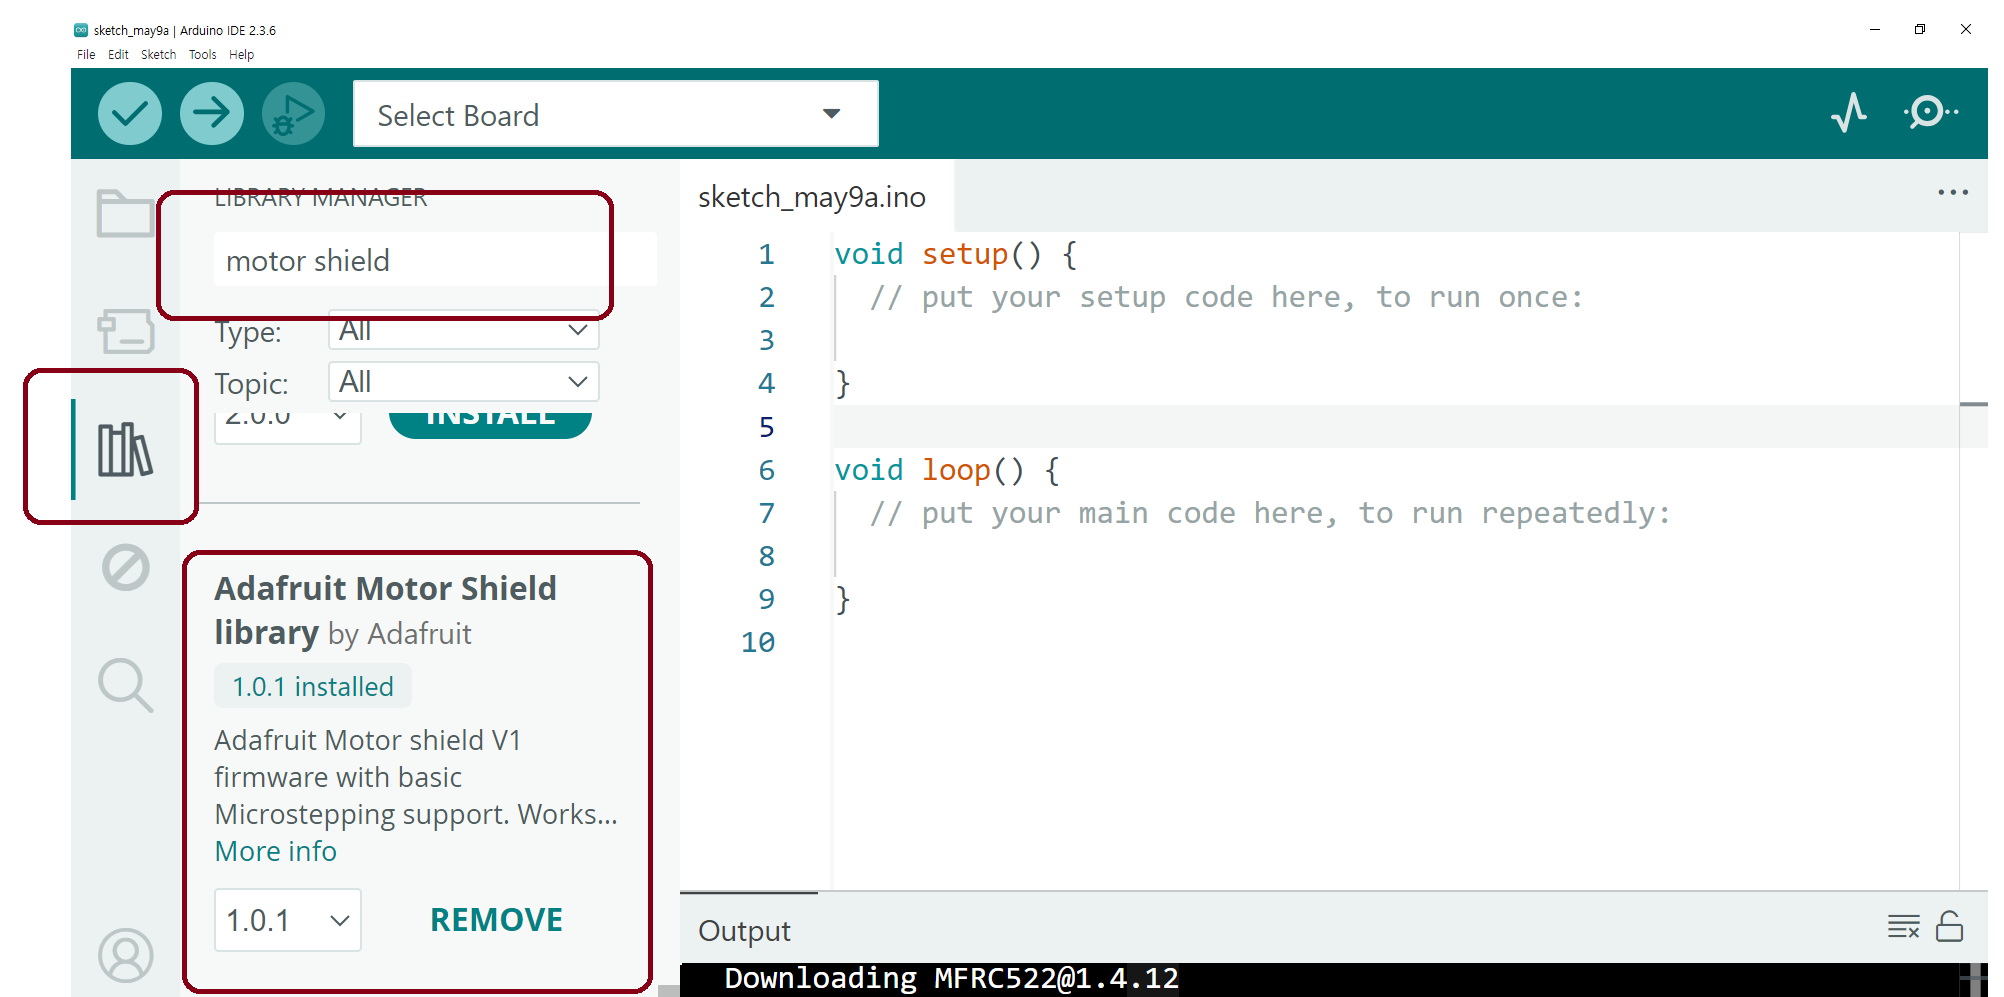Open the Sketchbook folder sidebar icon
Image resolution: width=2004 pixels, height=997 pixels.
click(x=125, y=212)
